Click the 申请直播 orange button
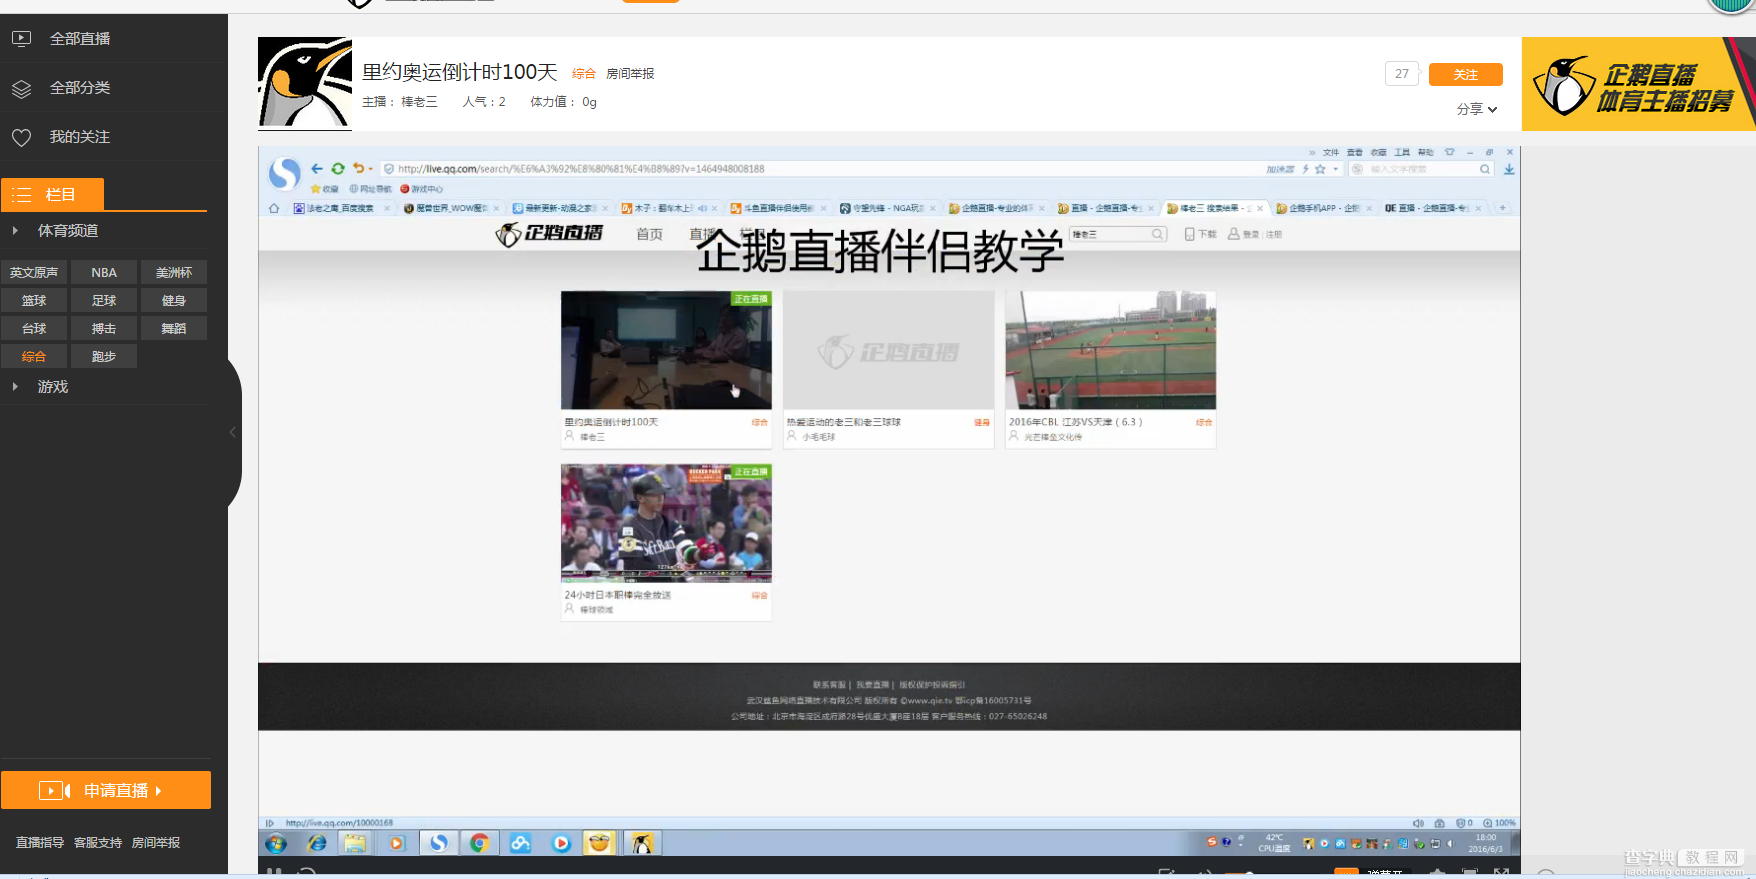 106,790
